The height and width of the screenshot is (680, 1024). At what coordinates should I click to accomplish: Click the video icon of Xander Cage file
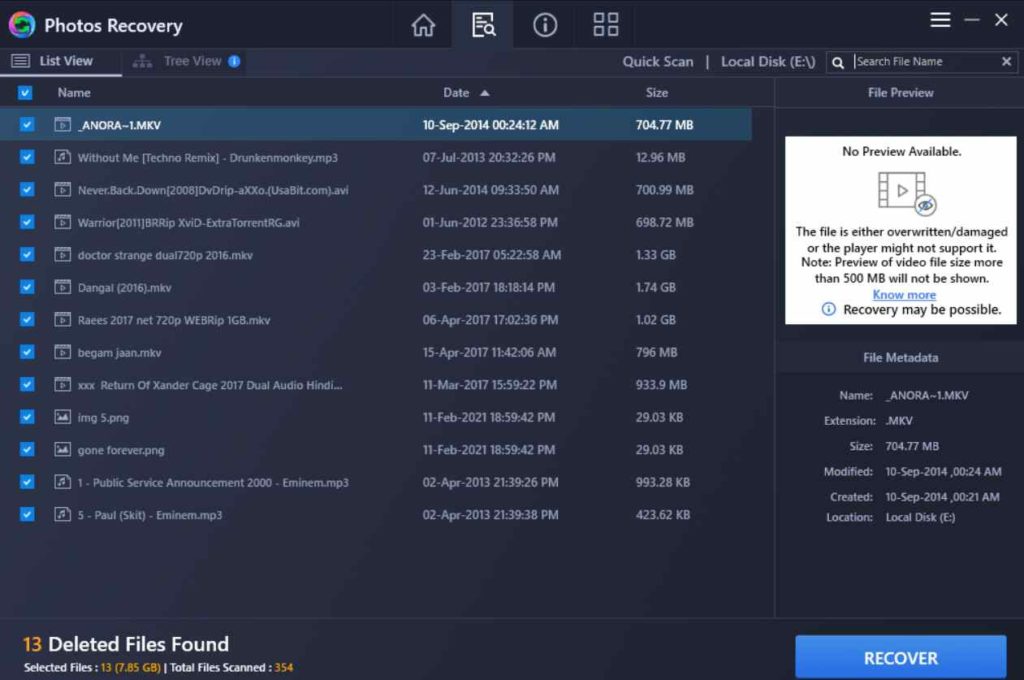[x=62, y=384]
